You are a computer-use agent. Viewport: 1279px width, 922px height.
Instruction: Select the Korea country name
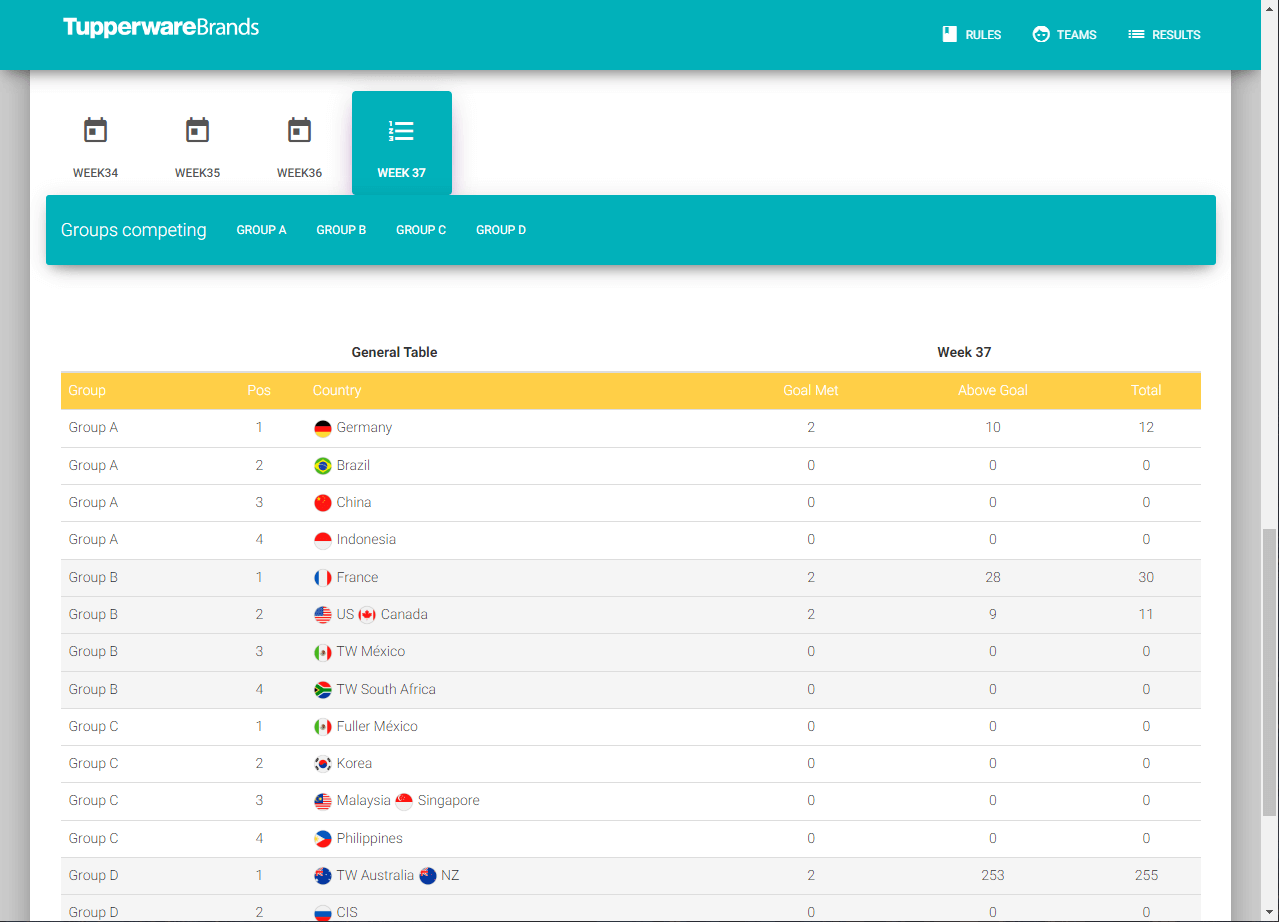[354, 764]
